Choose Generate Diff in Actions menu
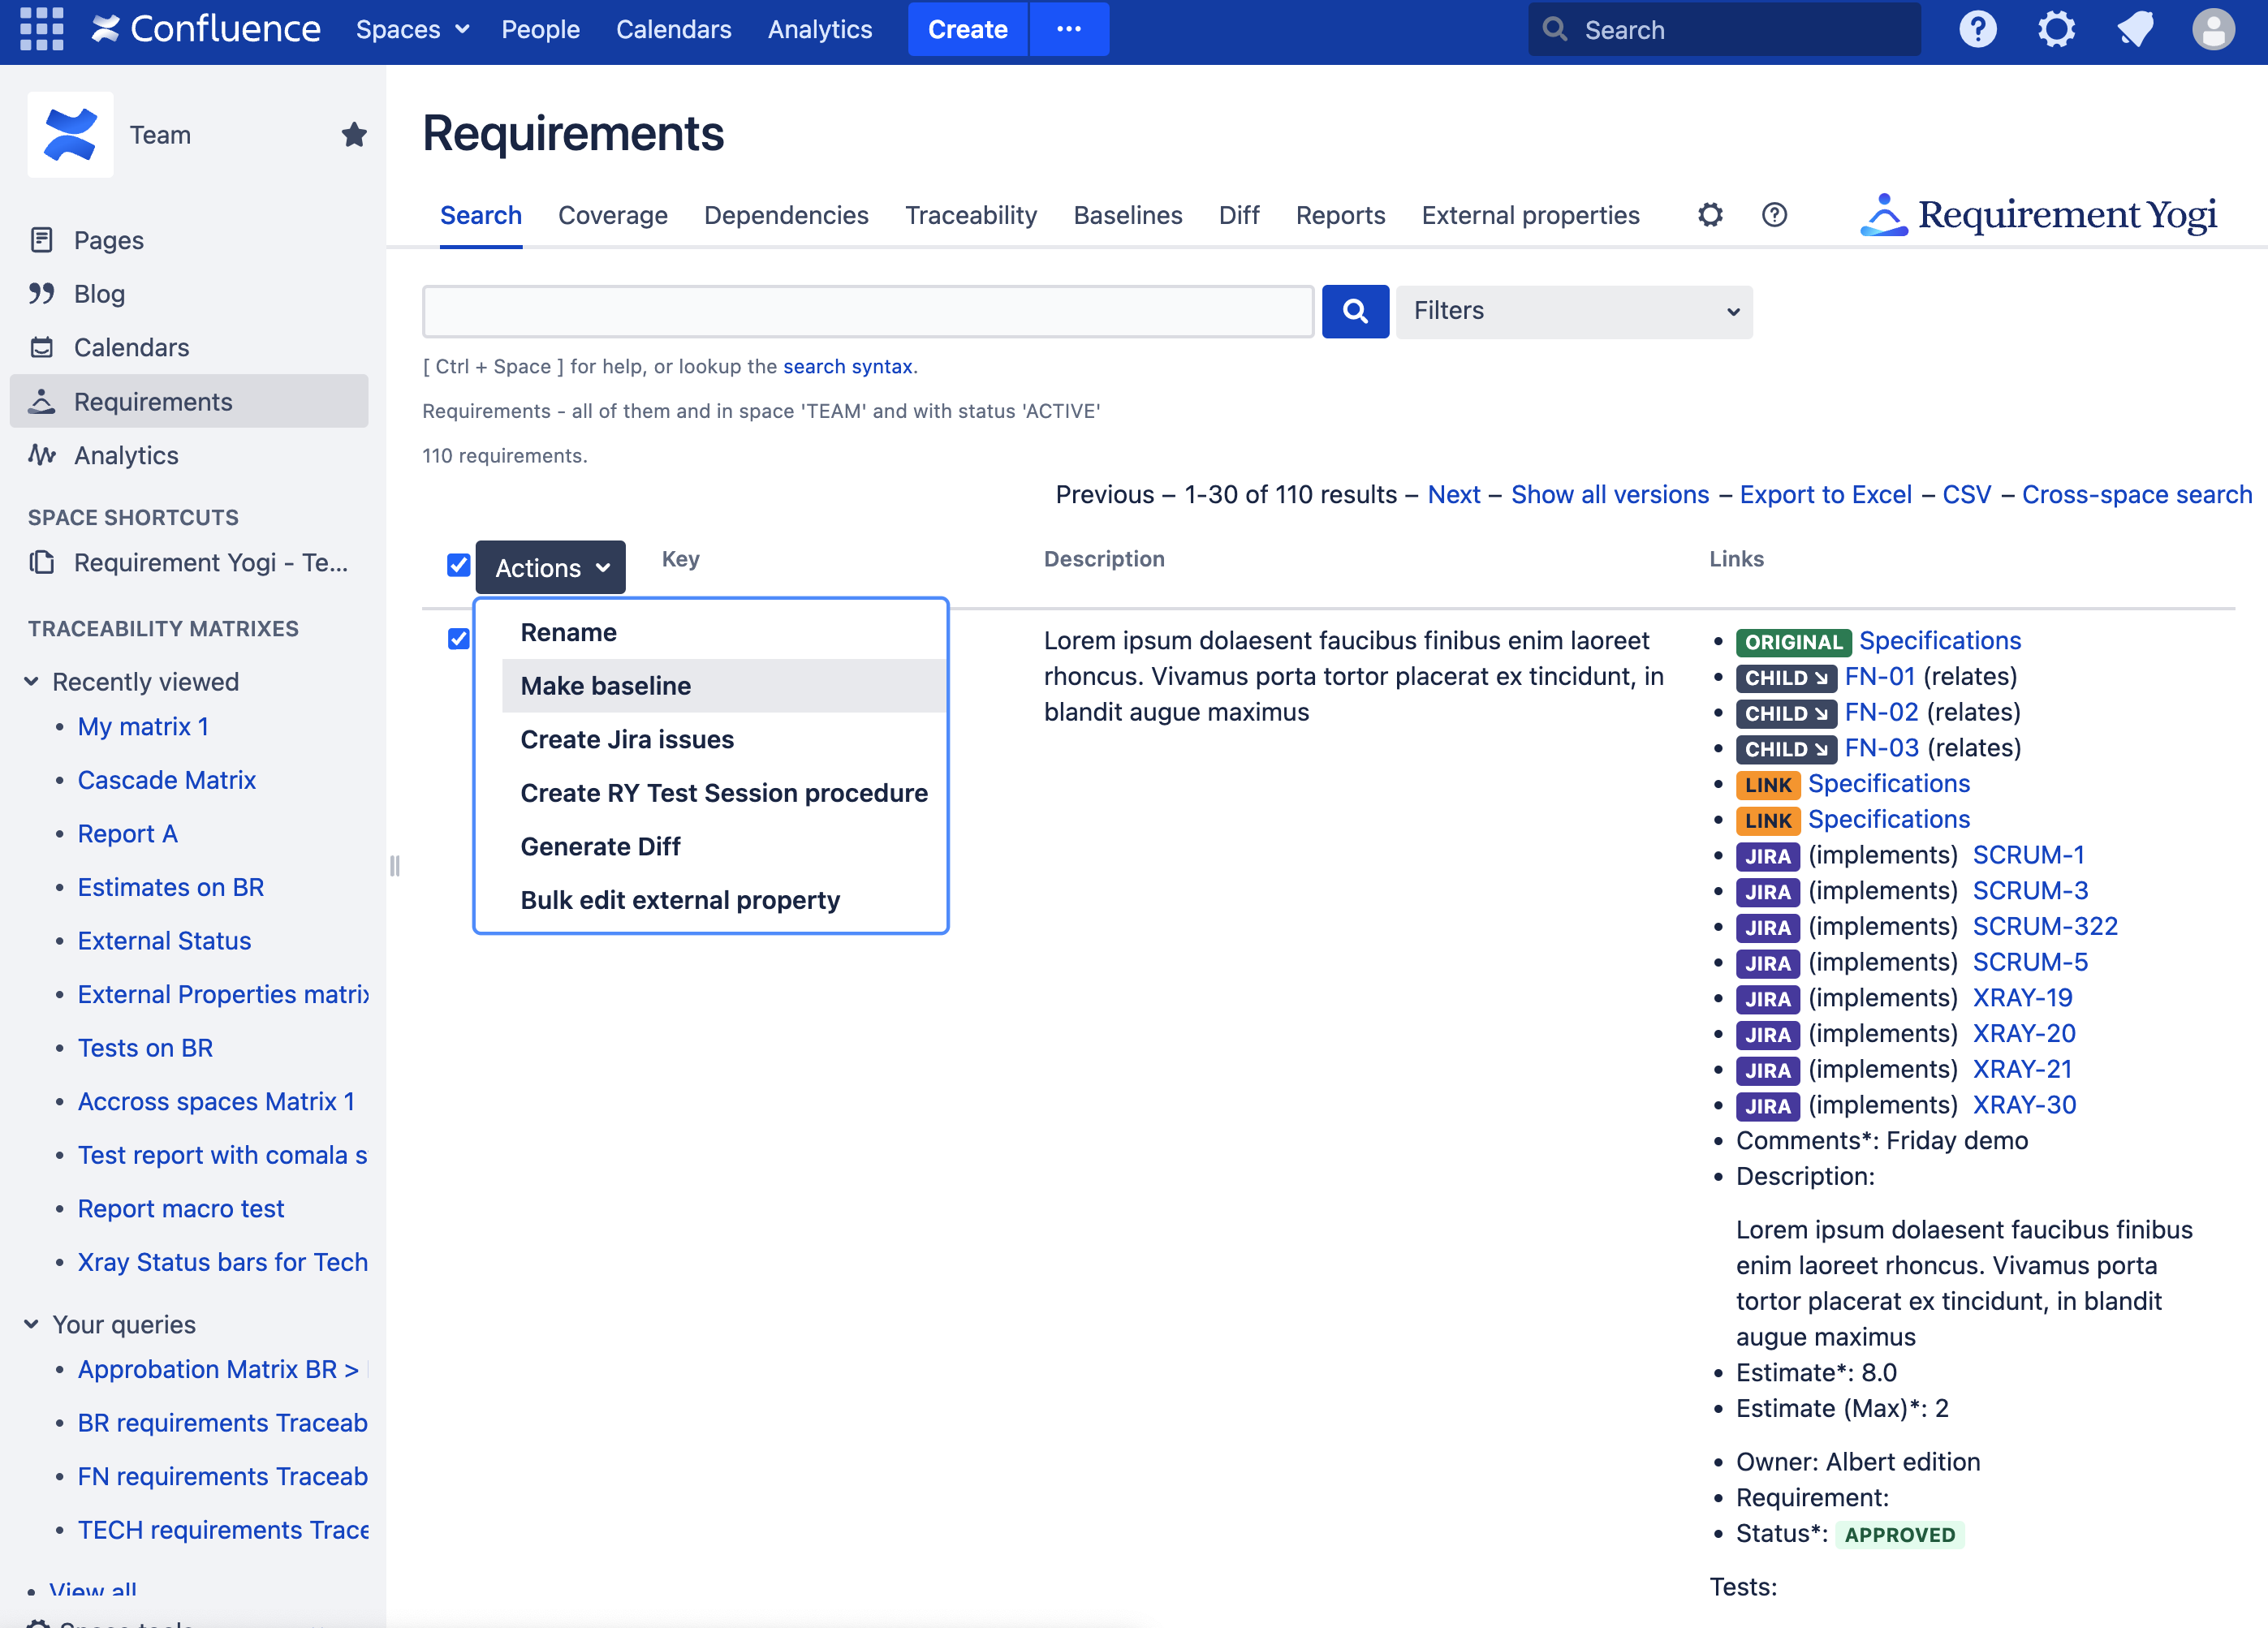Viewport: 2268px width, 1628px height. click(x=600, y=846)
